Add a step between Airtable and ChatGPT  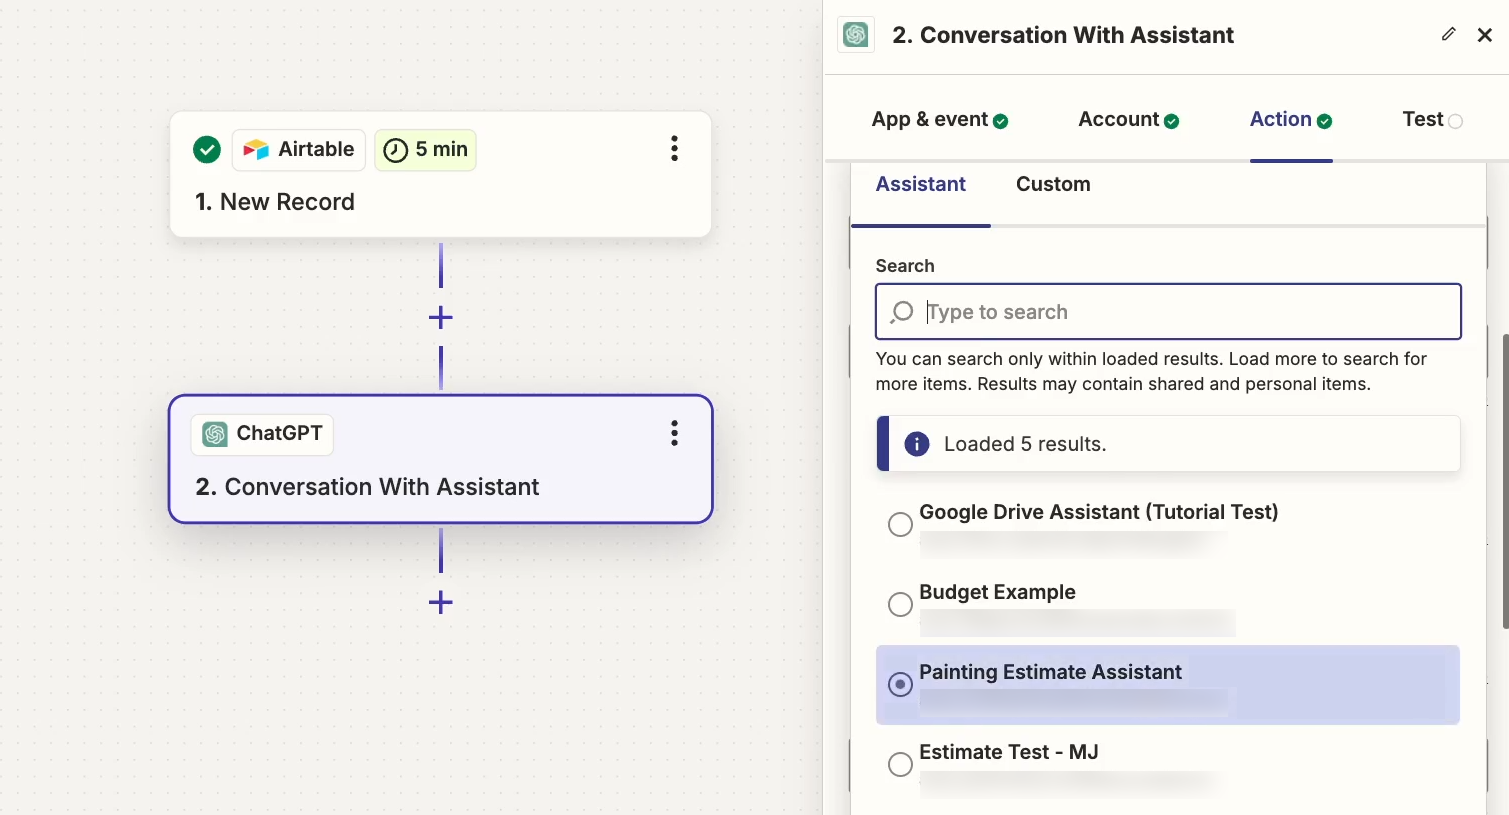click(x=441, y=318)
